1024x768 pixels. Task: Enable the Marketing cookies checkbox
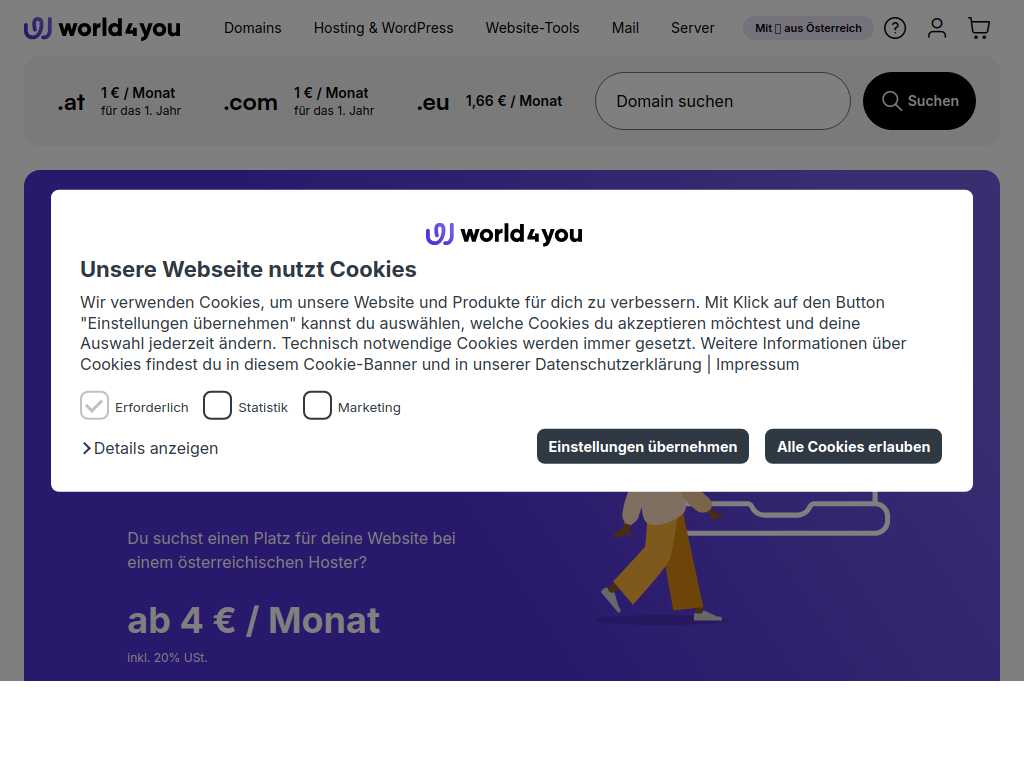(317, 406)
